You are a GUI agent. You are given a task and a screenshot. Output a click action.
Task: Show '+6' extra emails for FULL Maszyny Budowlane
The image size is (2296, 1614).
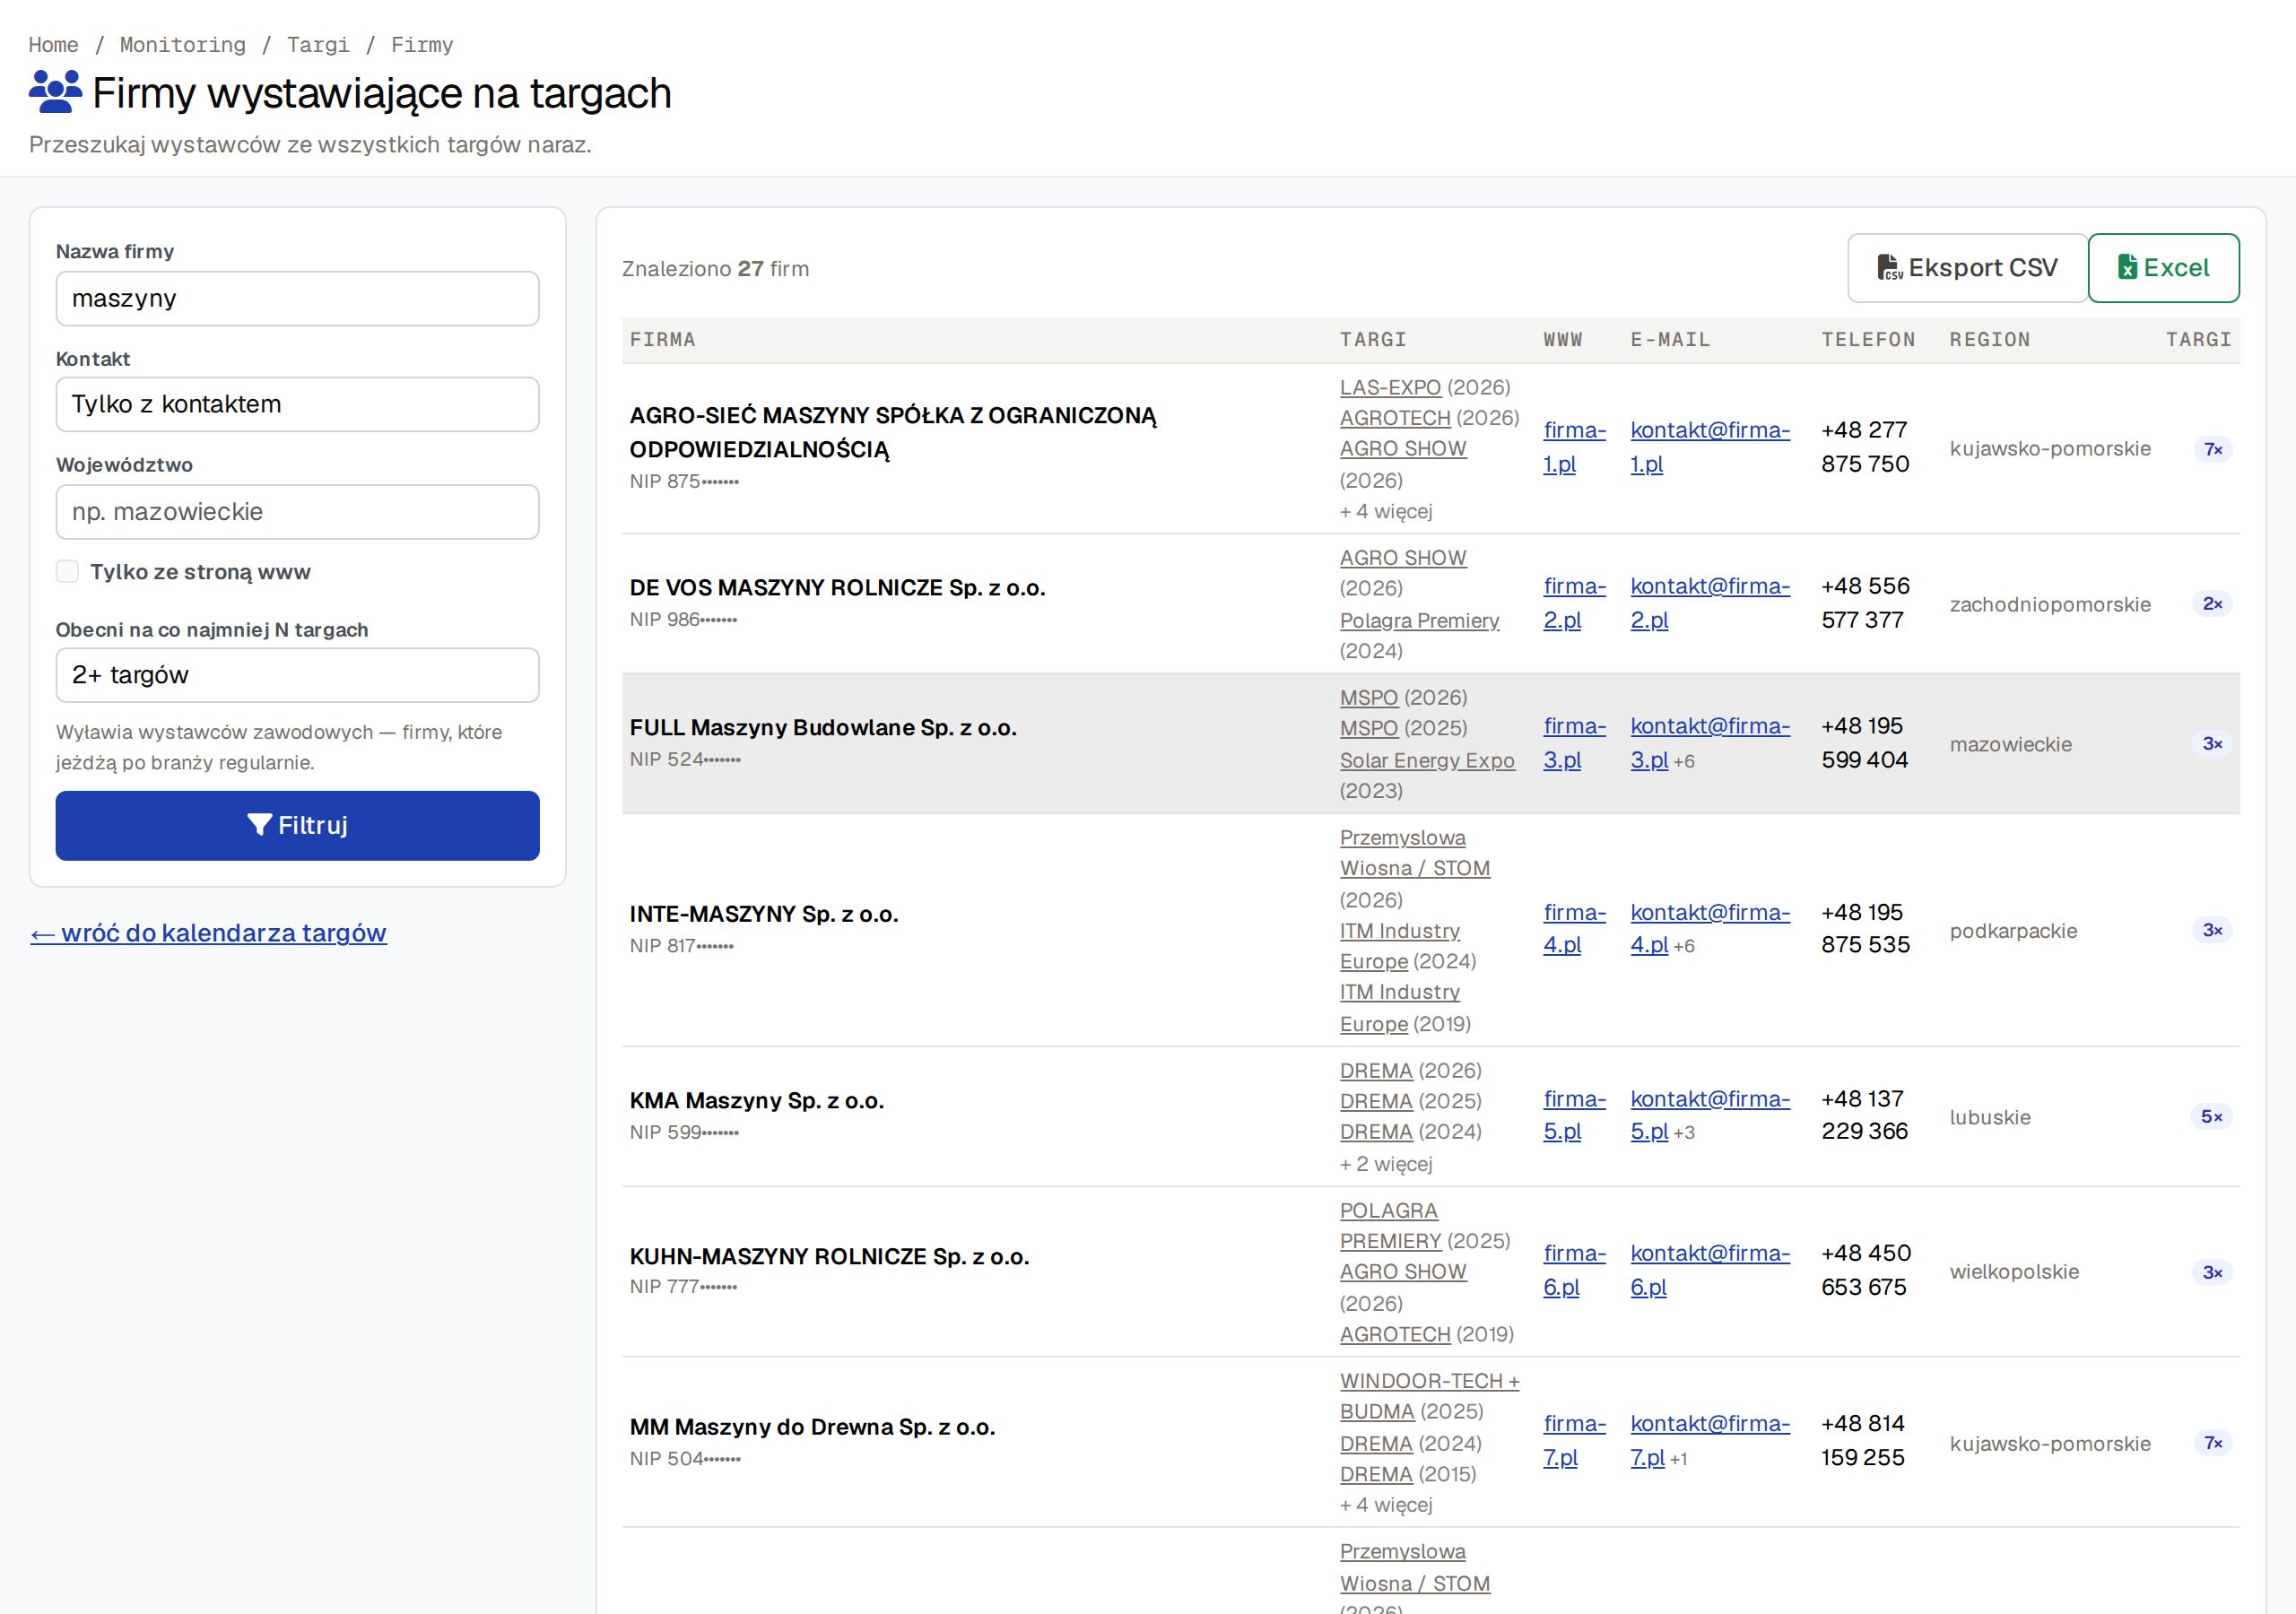click(1684, 761)
